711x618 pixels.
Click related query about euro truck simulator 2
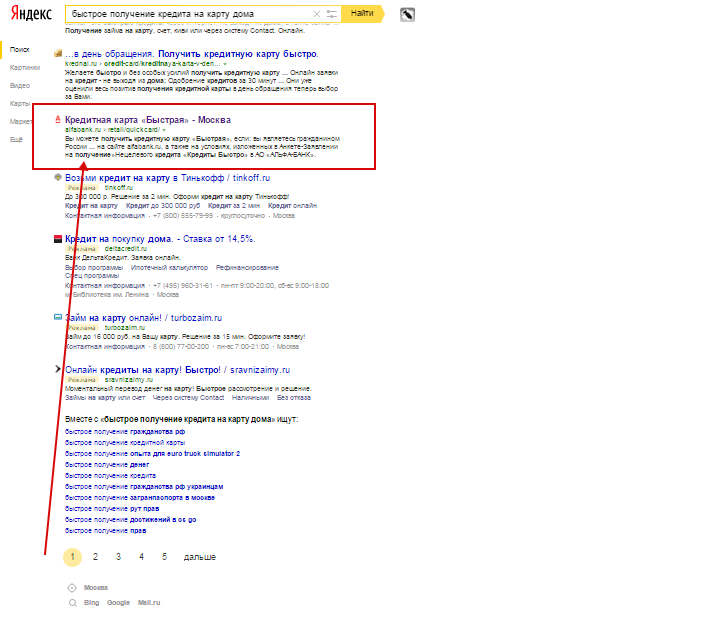152,454
